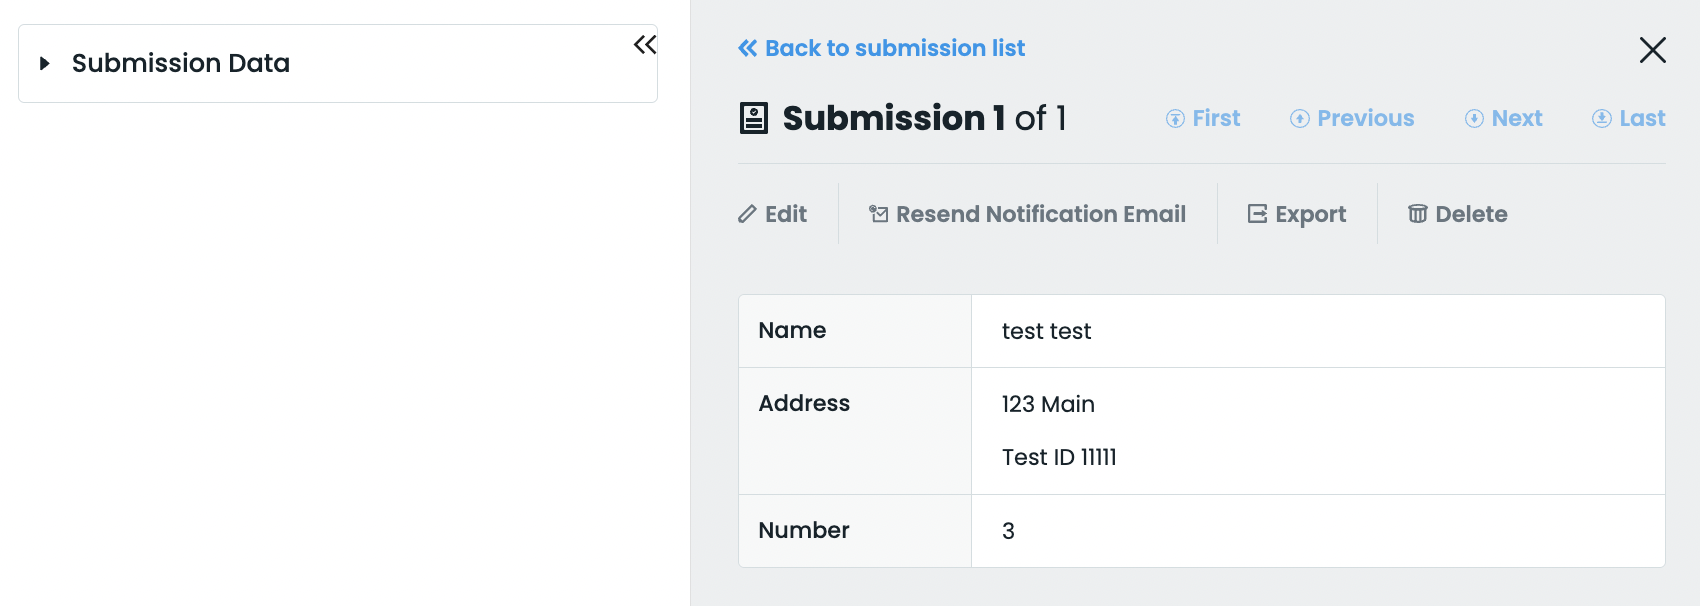Viewport: 1700px width, 606px height.
Task: Expand the Submission Data disclosure triangle
Action: [44, 63]
